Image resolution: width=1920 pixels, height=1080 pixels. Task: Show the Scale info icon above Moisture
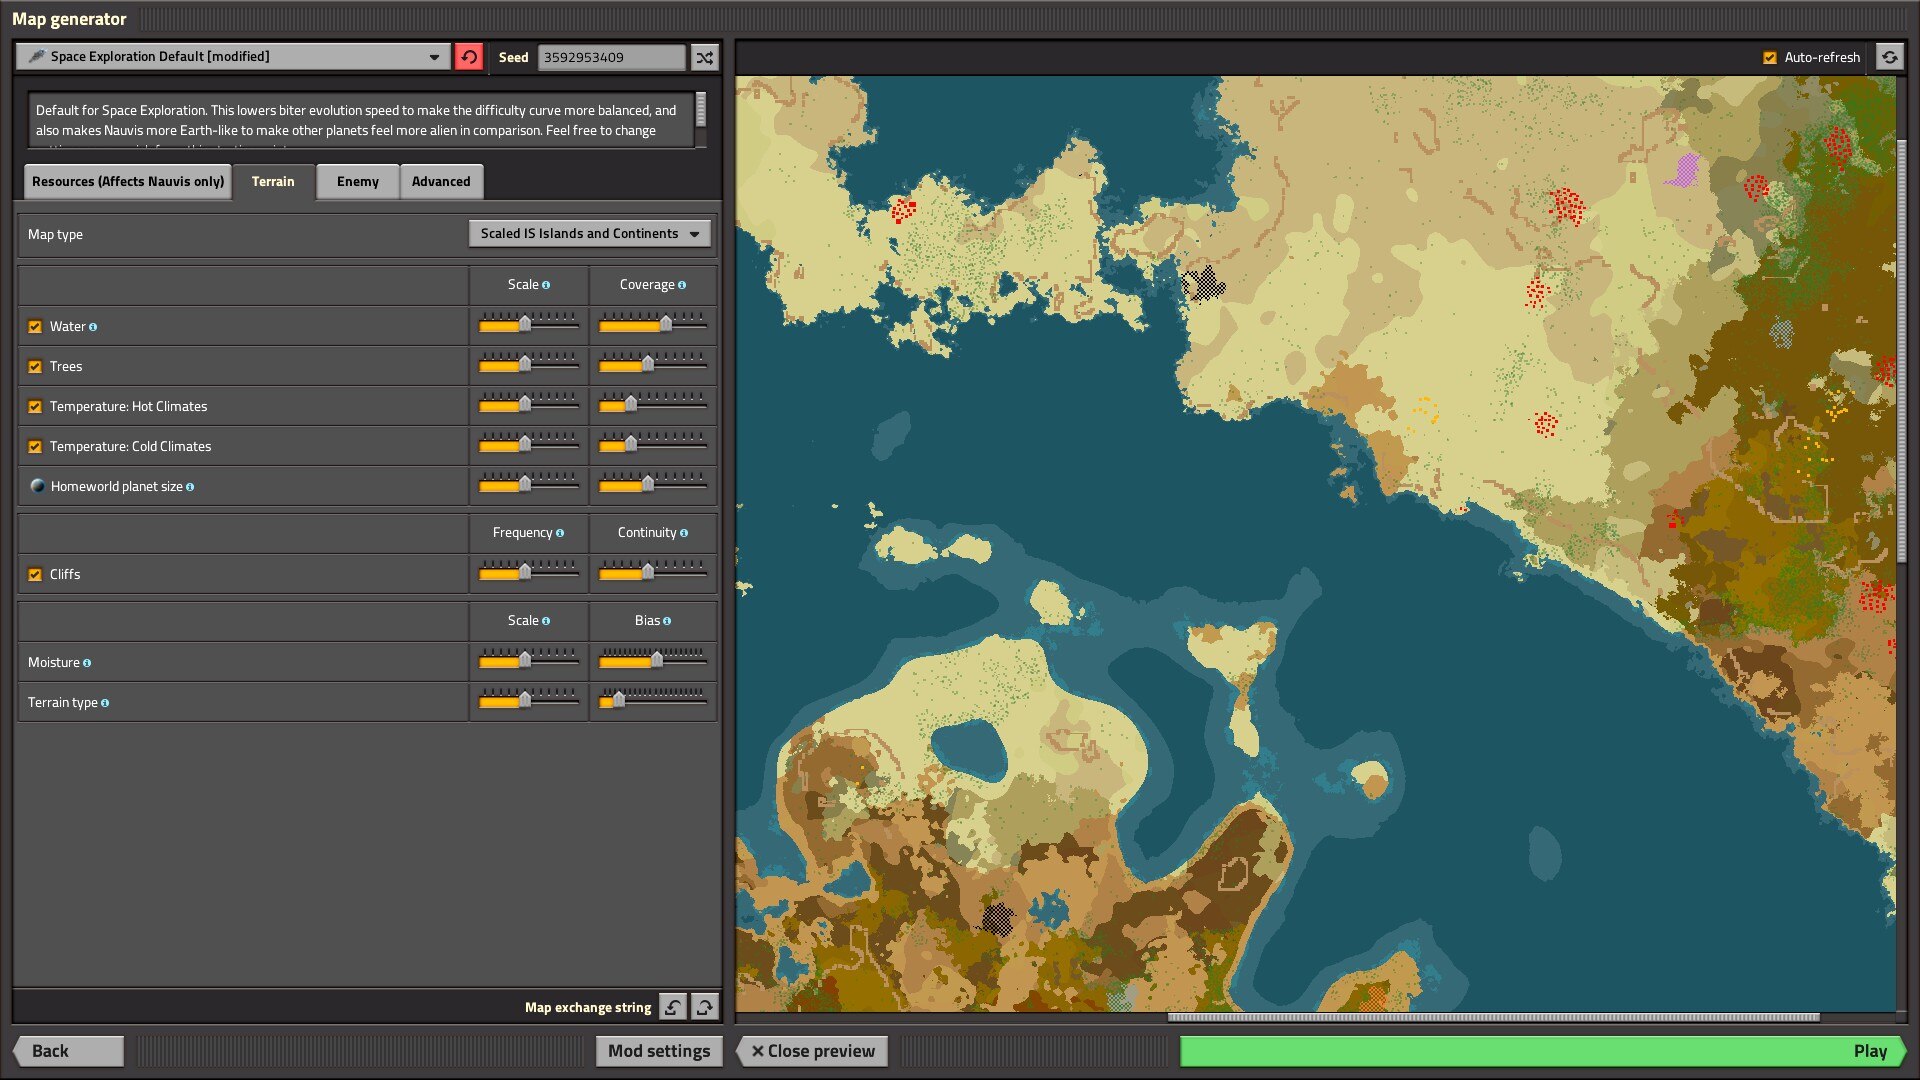(x=546, y=621)
